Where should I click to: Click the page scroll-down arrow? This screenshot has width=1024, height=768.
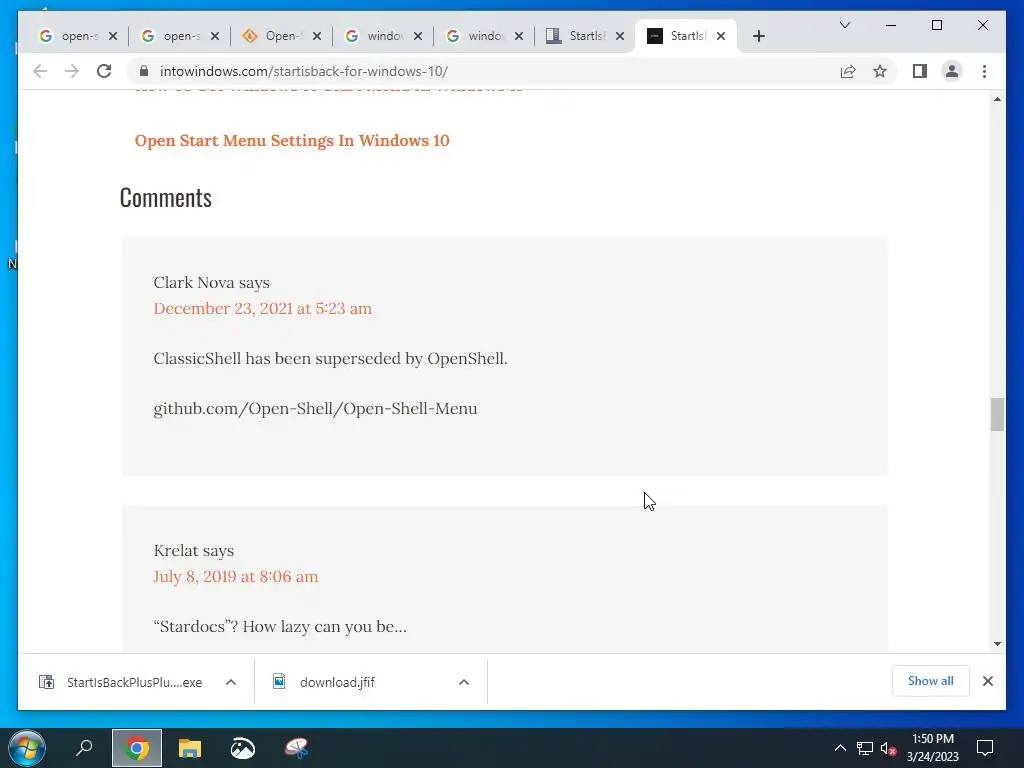point(997,644)
